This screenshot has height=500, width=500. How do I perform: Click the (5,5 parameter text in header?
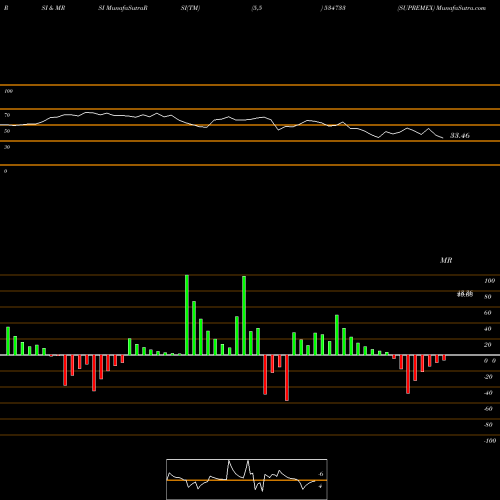pos(257,8)
